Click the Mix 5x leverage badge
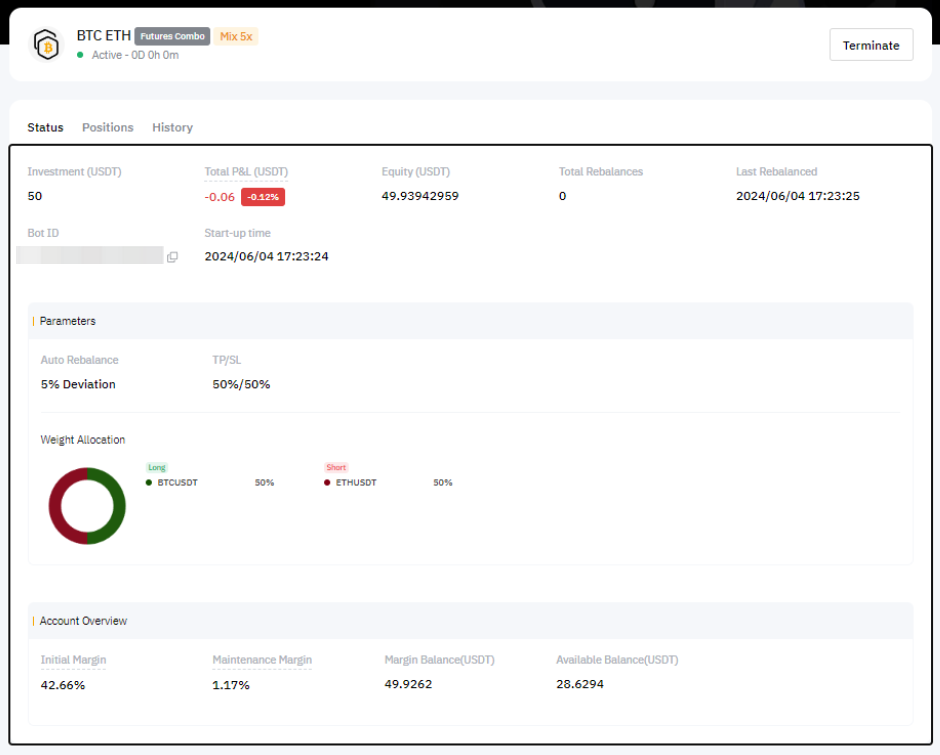The height and width of the screenshot is (755, 940). point(236,36)
